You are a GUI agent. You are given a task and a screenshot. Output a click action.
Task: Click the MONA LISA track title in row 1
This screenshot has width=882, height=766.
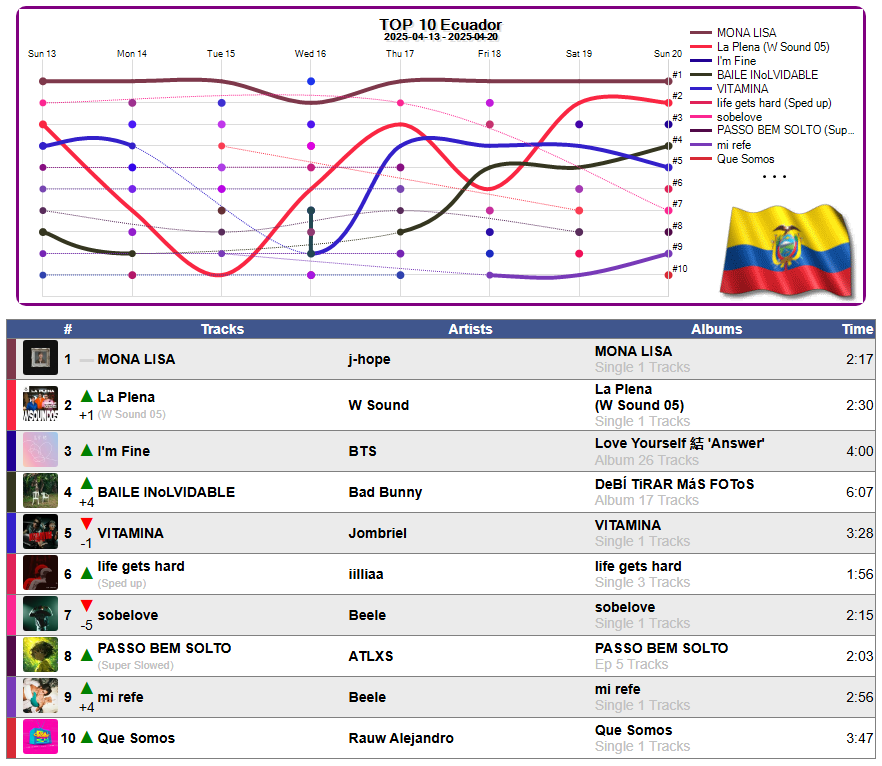click(x=136, y=359)
